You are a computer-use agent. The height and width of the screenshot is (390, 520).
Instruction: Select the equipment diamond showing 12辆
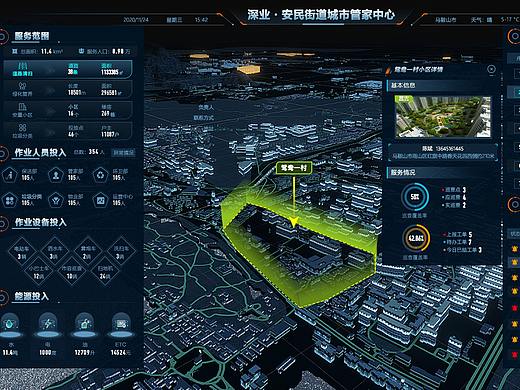pos(38,272)
